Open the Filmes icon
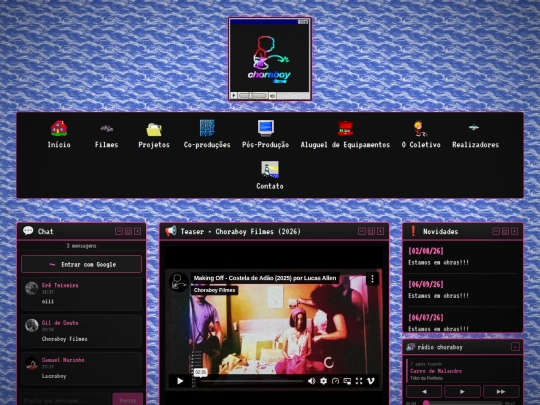The height and width of the screenshot is (405, 540). pos(106,128)
